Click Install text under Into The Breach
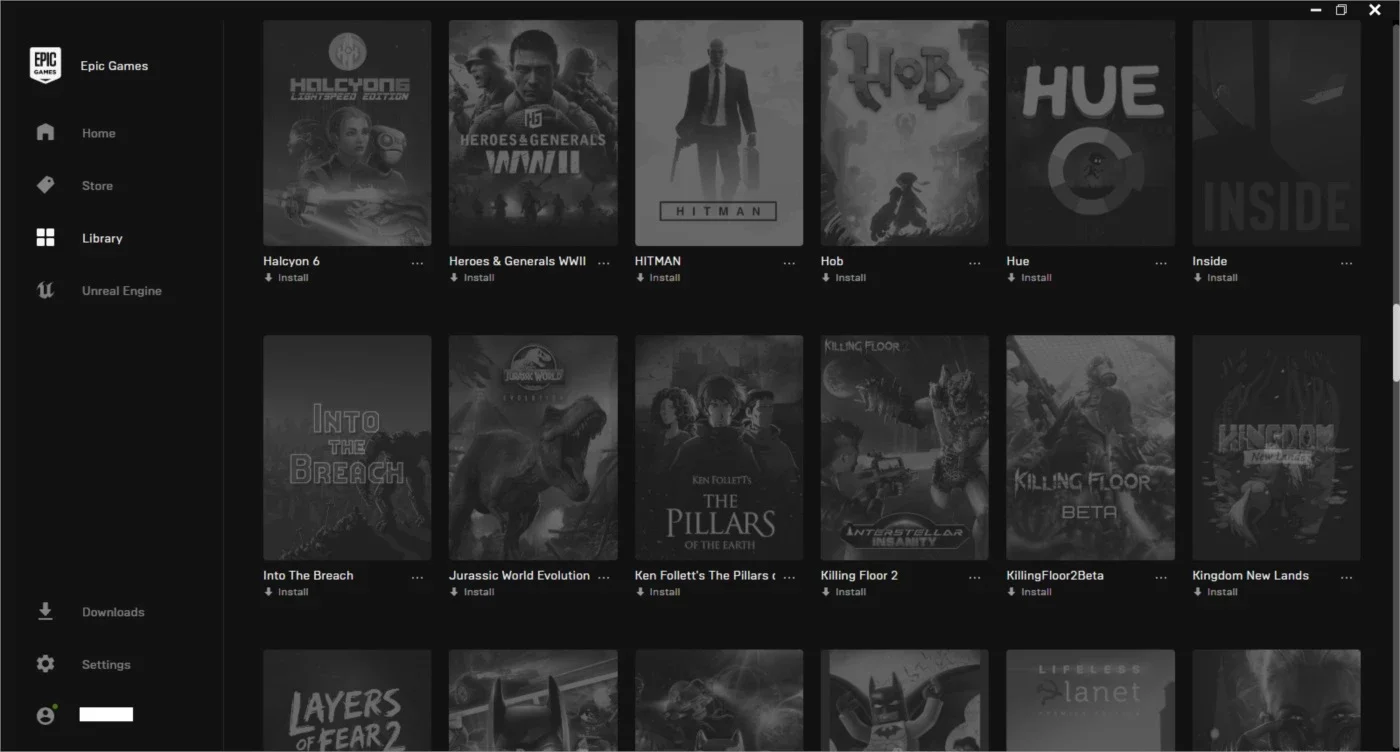 293,592
